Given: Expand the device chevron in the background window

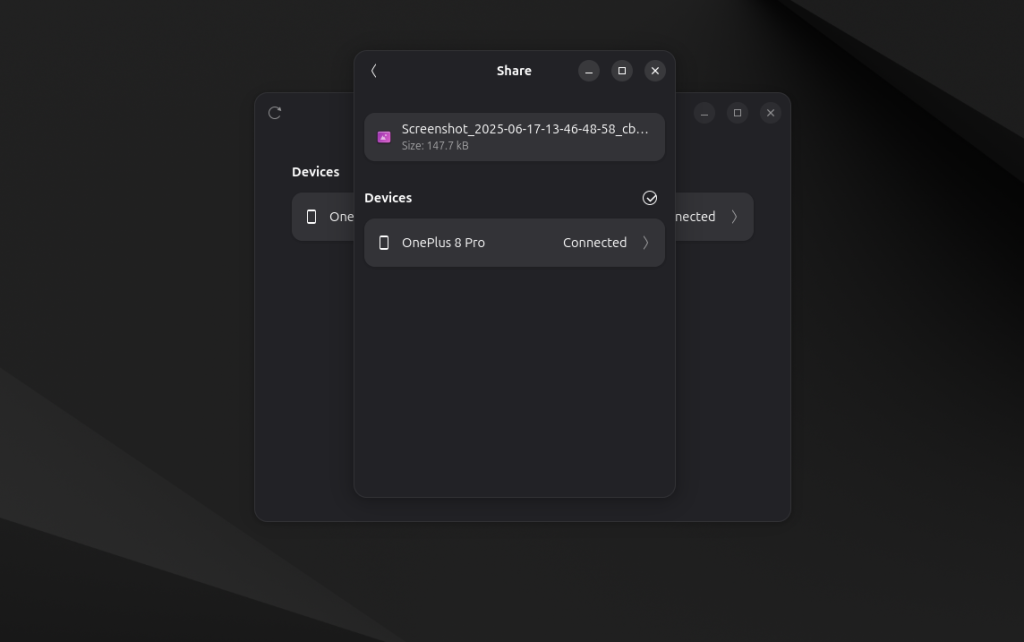Looking at the screenshot, I should point(735,217).
